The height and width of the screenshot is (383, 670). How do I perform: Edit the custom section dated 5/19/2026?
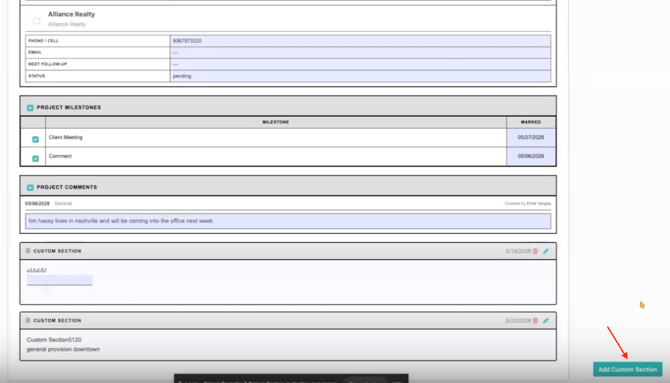[546, 251]
